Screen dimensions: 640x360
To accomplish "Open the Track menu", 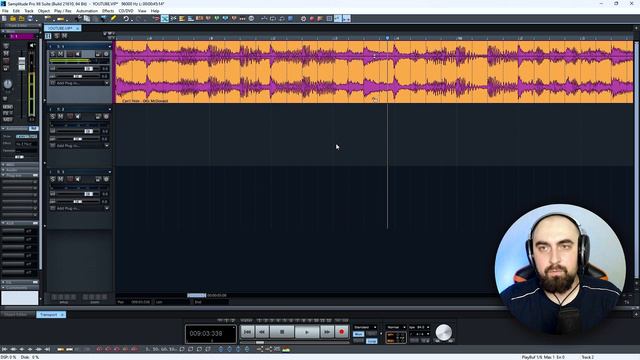I will 29,11.
